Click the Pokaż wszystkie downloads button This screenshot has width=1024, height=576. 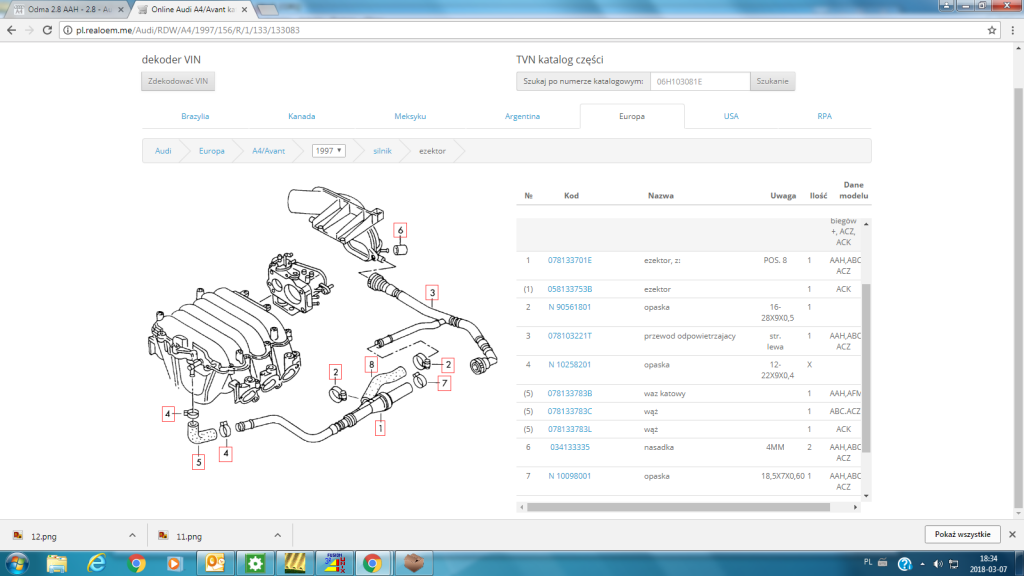pyautogui.click(x=963, y=534)
